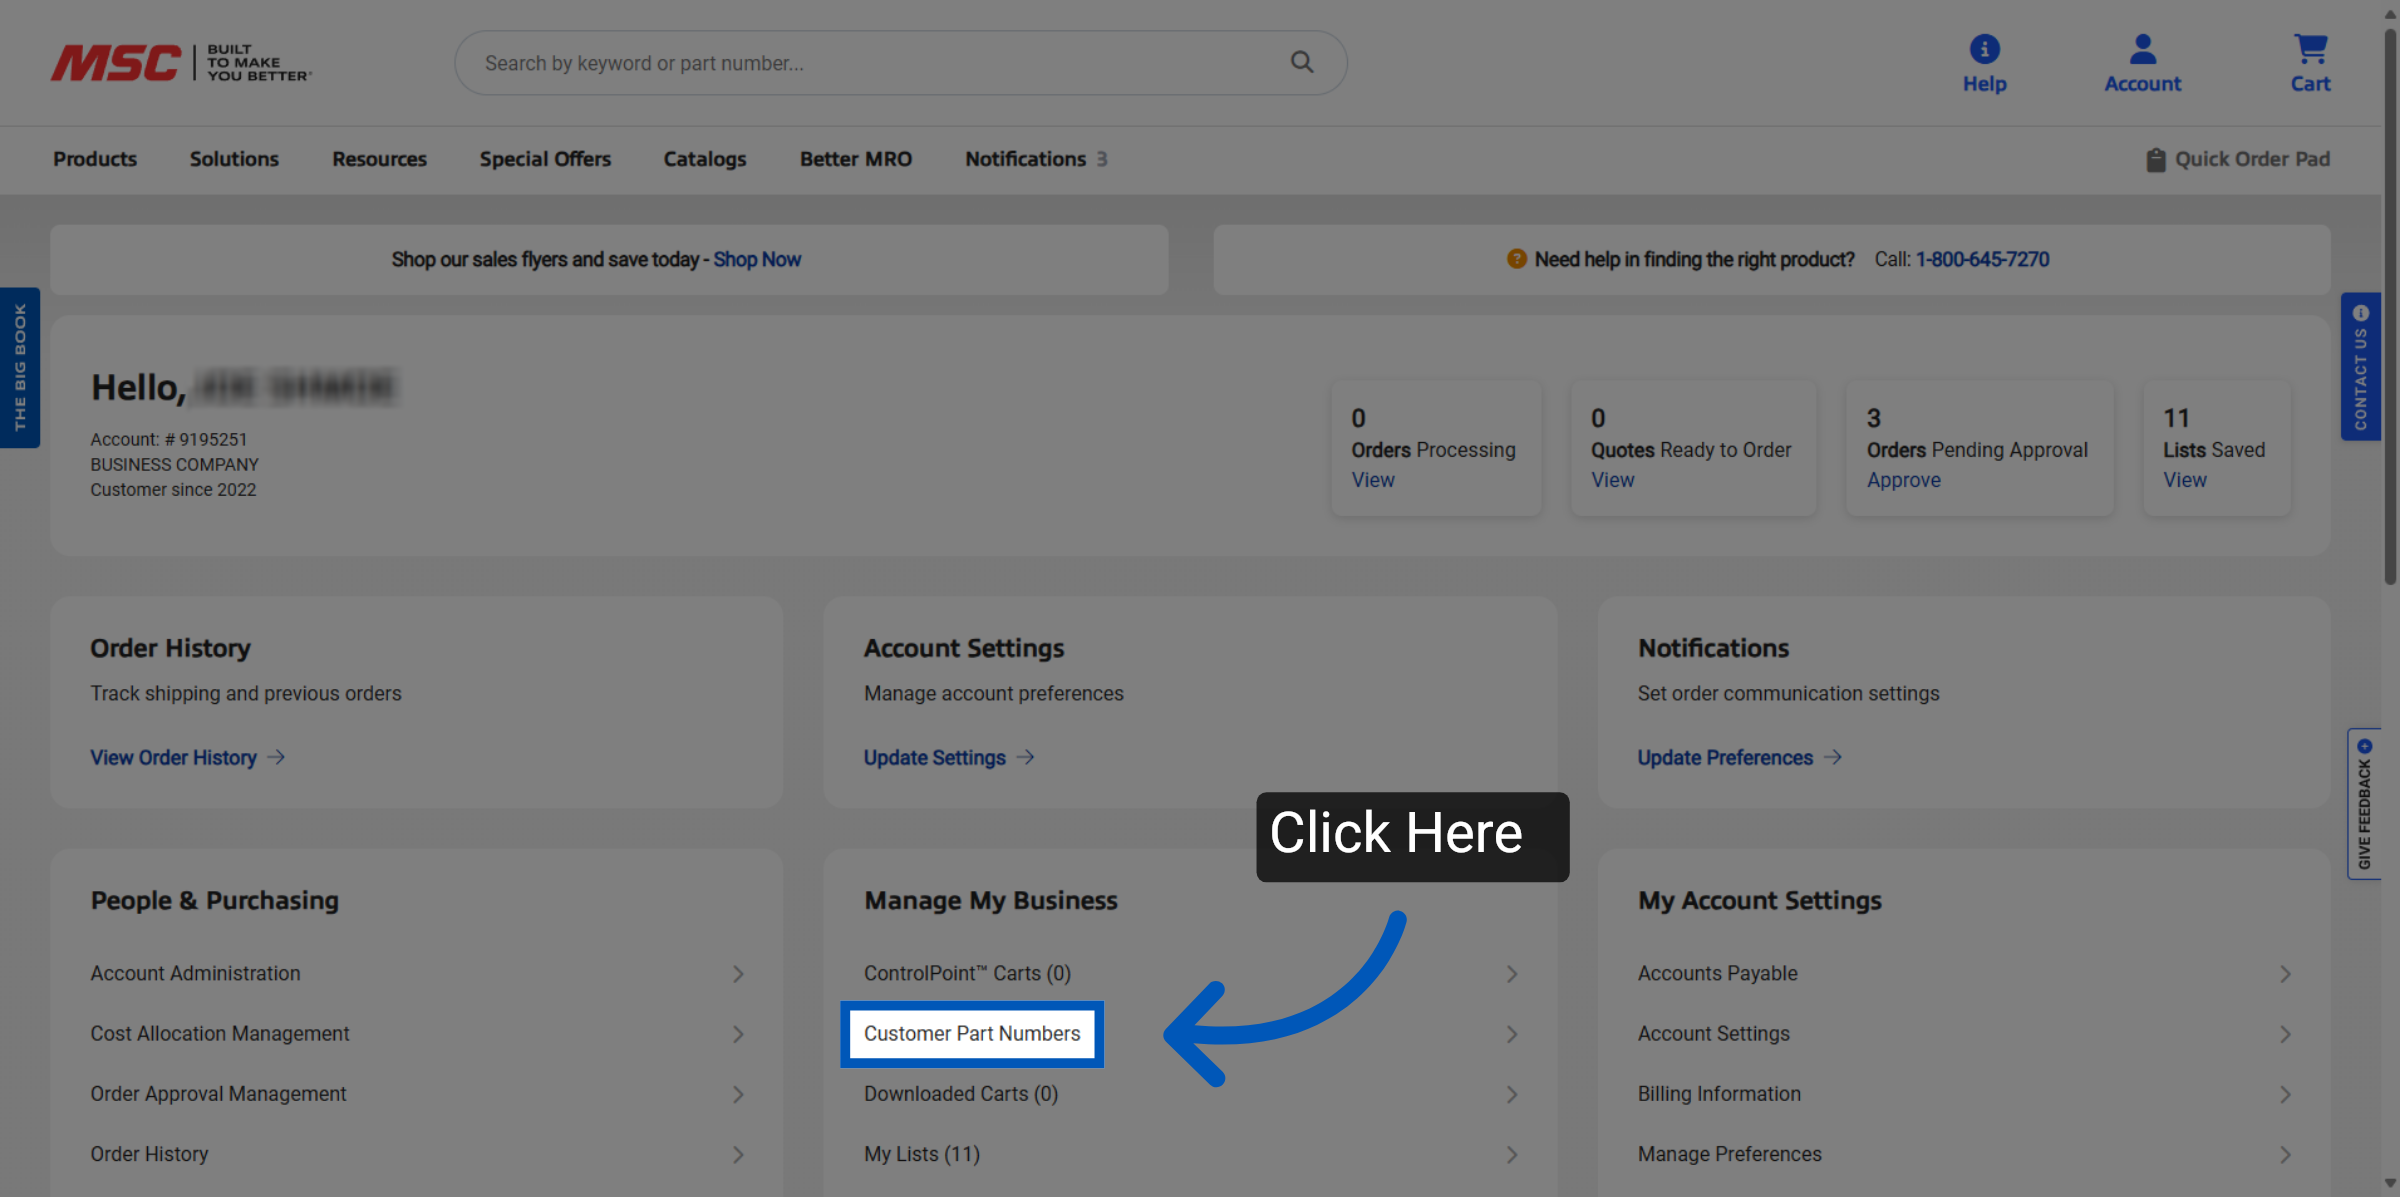Image resolution: width=2400 pixels, height=1197 pixels.
Task: Expand the Account Settings row chevron
Action: (x=2285, y=1033)
